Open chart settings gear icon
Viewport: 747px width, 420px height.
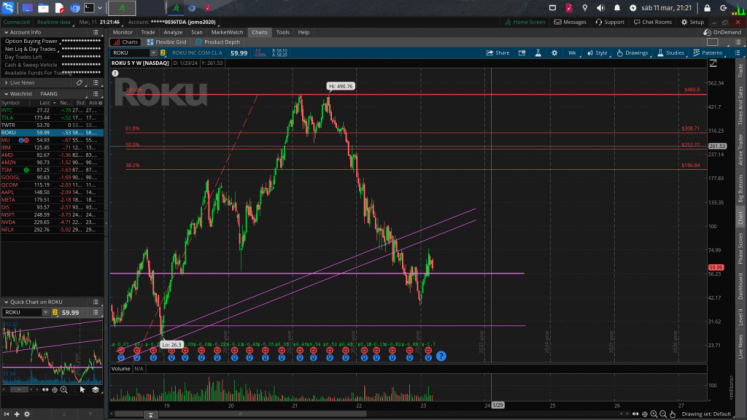pos(554,53)
